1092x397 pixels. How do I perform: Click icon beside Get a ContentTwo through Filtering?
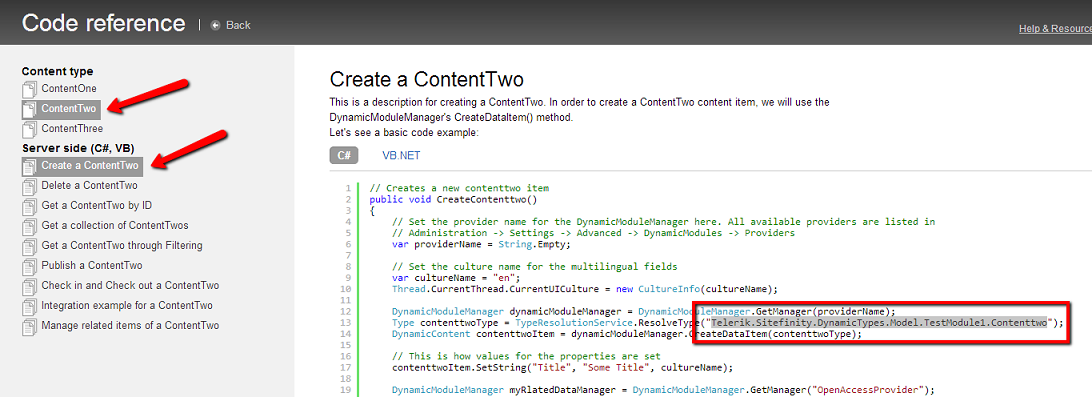click(29, 246)
